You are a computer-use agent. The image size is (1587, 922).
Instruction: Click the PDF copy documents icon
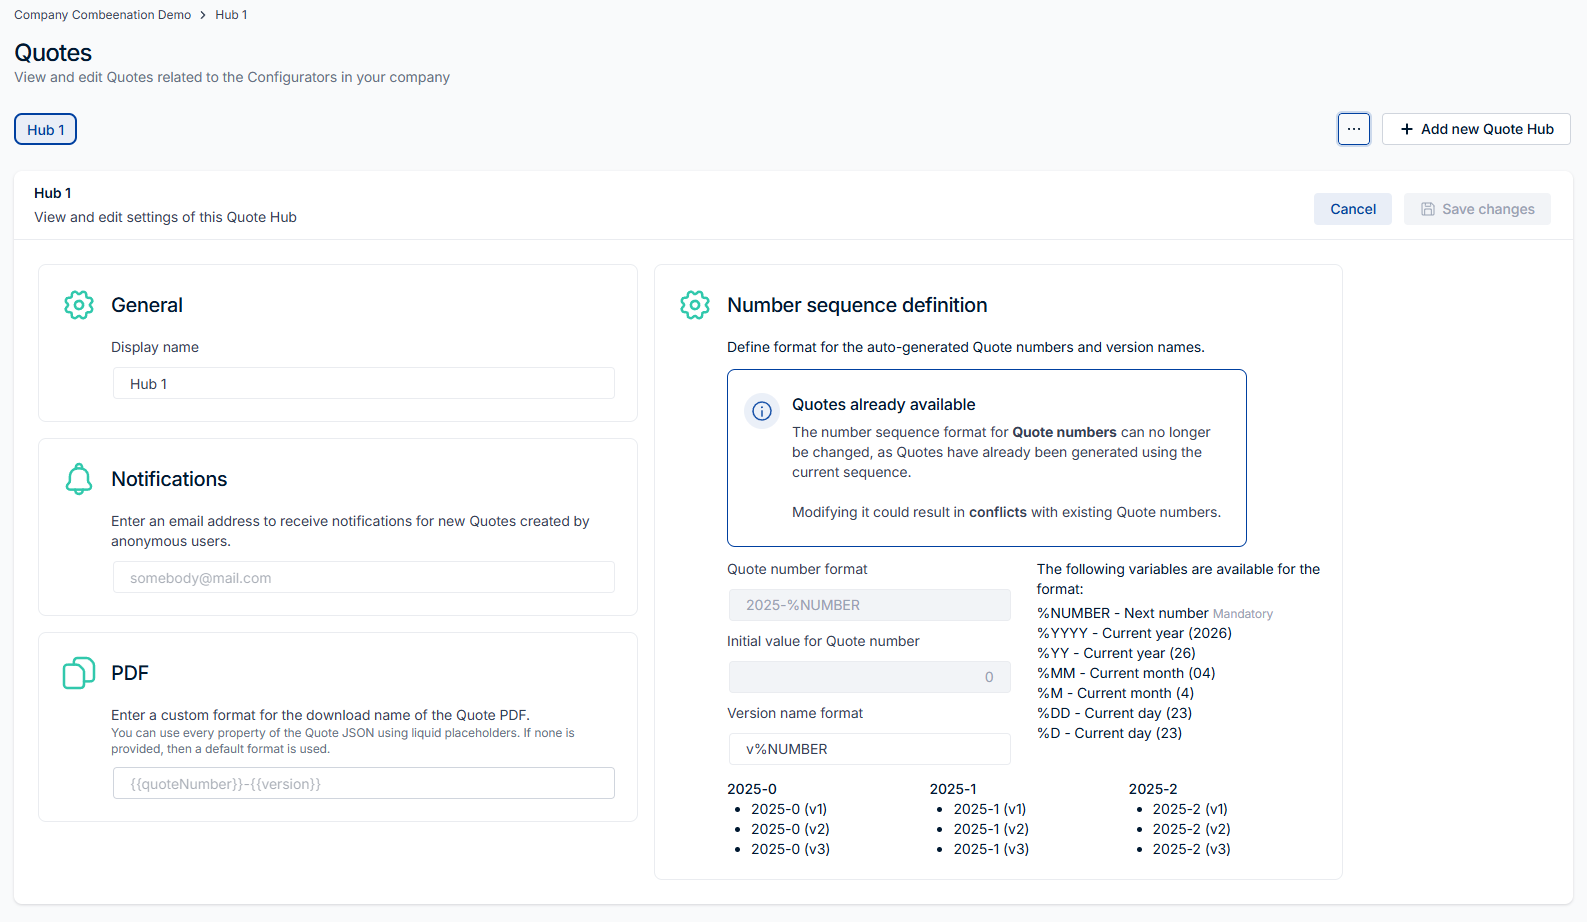pos(79,673)
